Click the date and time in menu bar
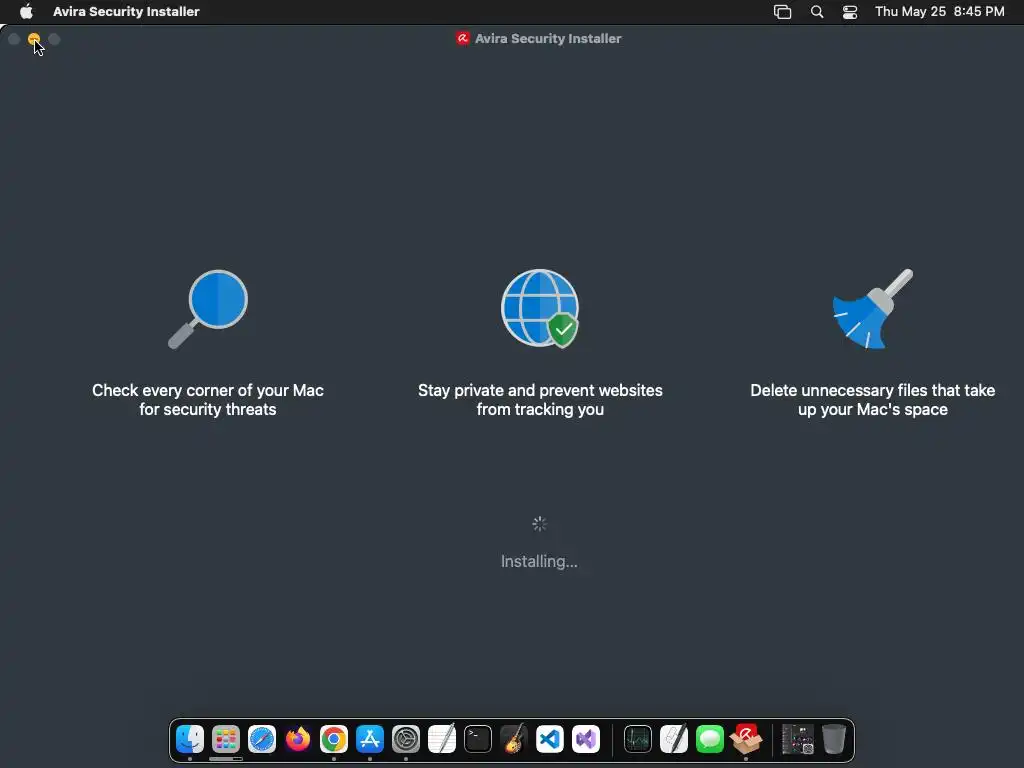This screenshot has width=1024, height=768. 939,11
